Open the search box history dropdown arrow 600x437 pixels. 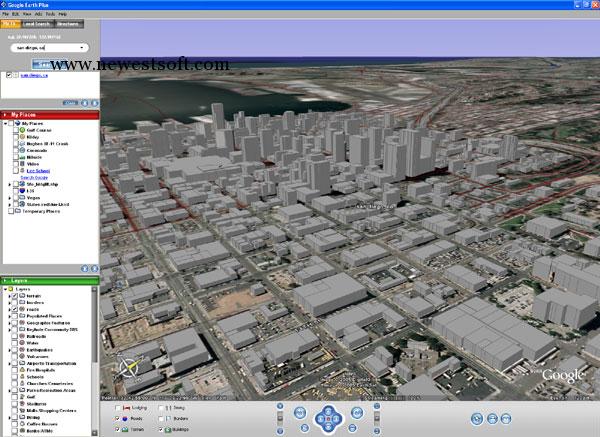pyautogui.click(x=82, y=48)
